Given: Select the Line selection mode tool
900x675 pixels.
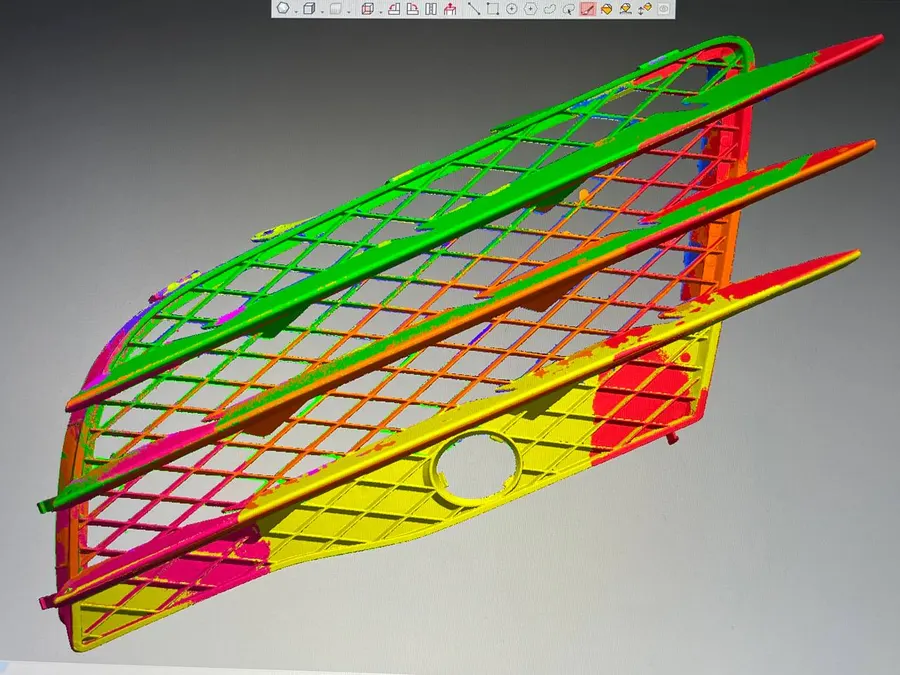Looking at the screenshot, I should (474, 8).
